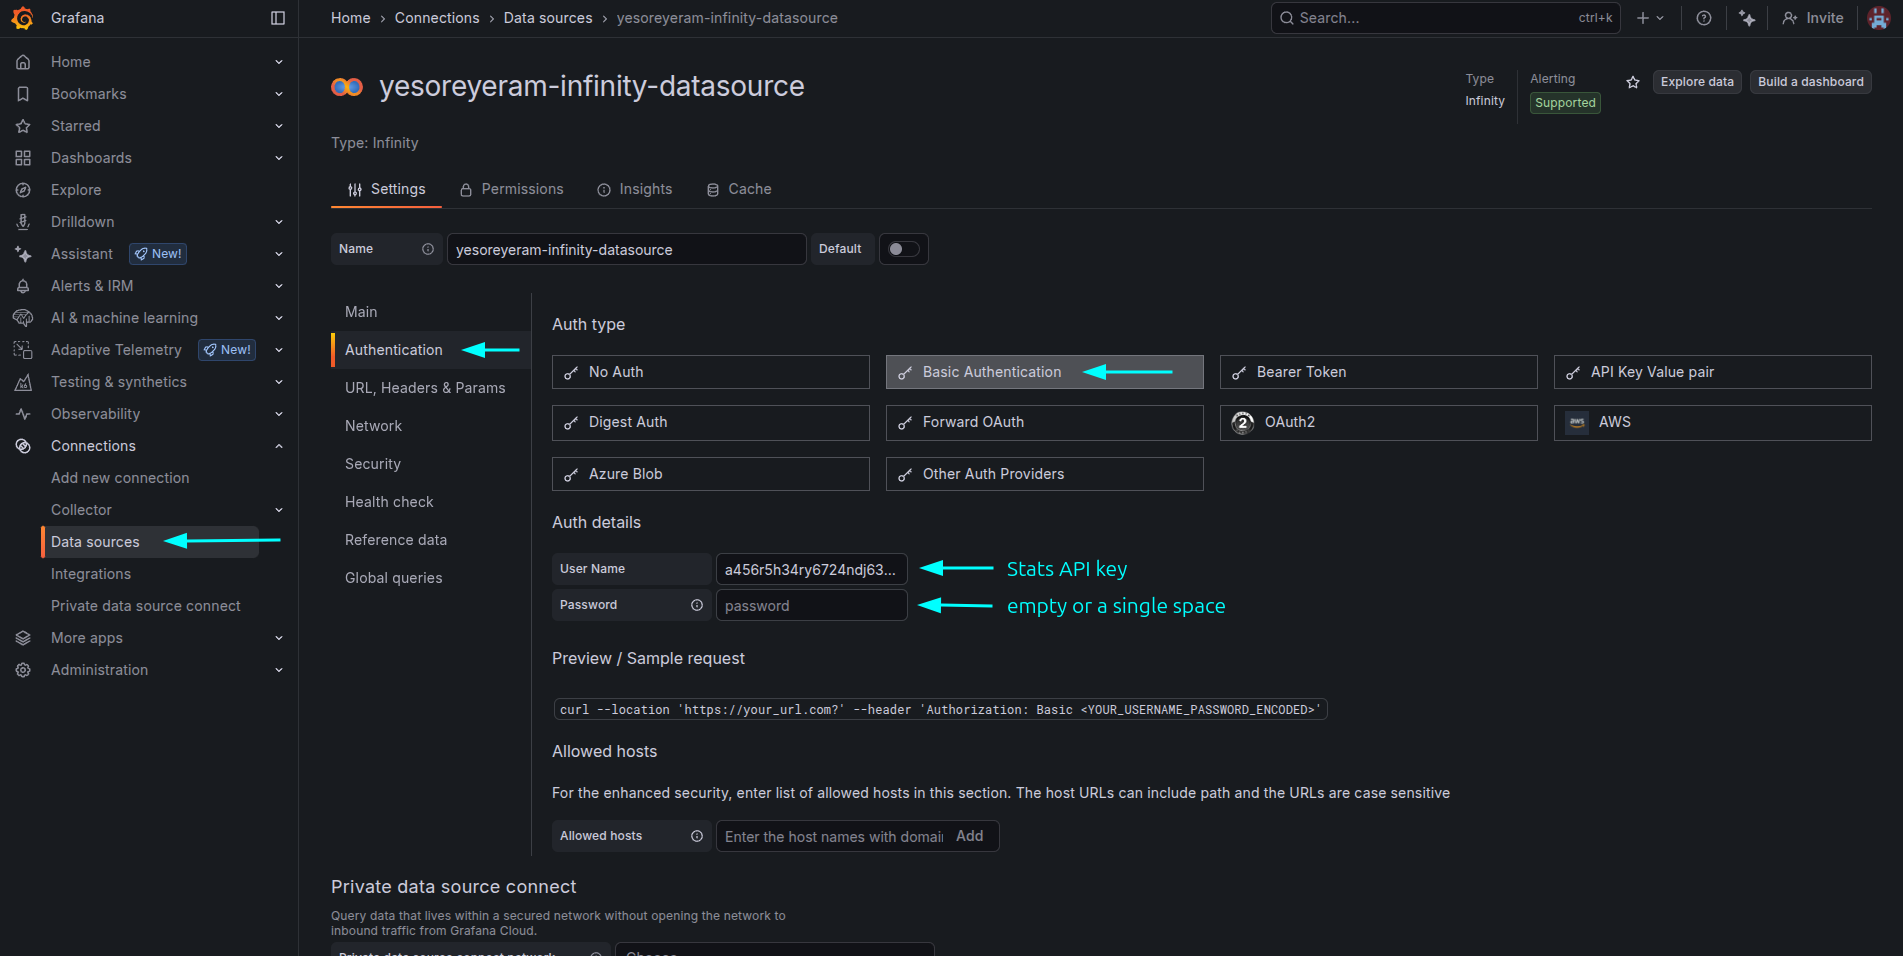Image resolution: width=1903 pixels, height=956 pixels.
Task: Collapse the Connections sidebar section
Action: [279, 446]
